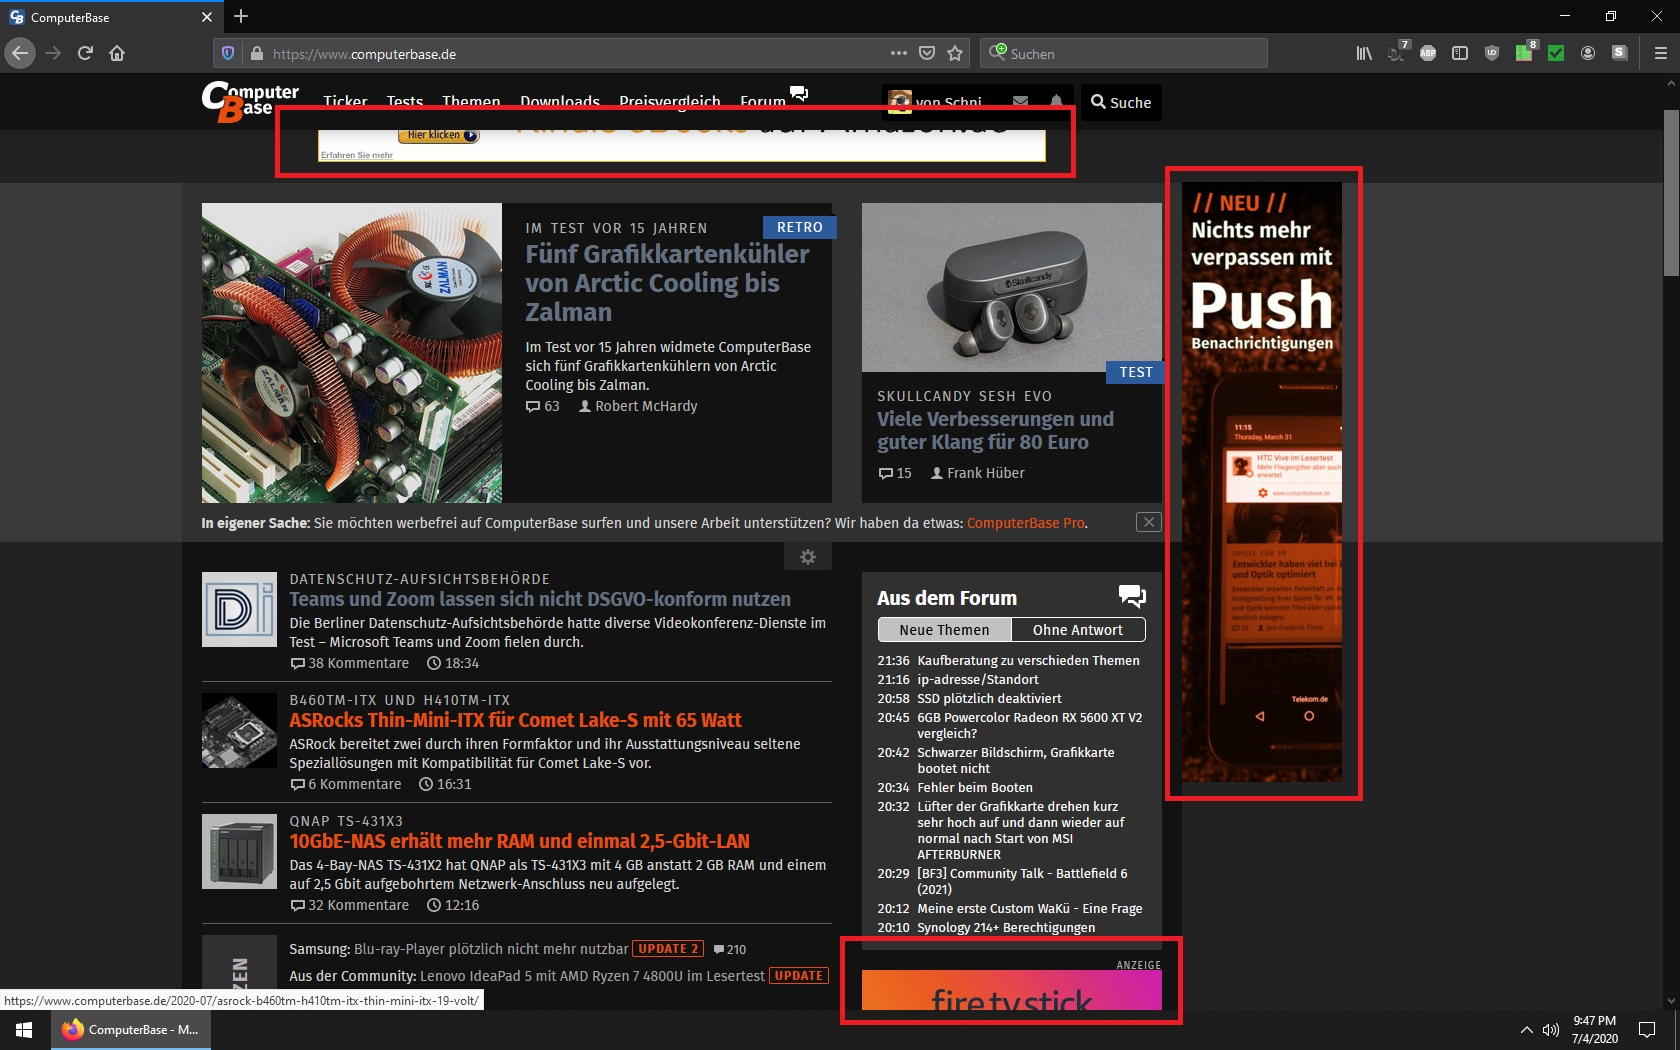Open Teams und Zoom DSGVO article
This screenshot has width=1680, height=1050.
tap(540, 599)
